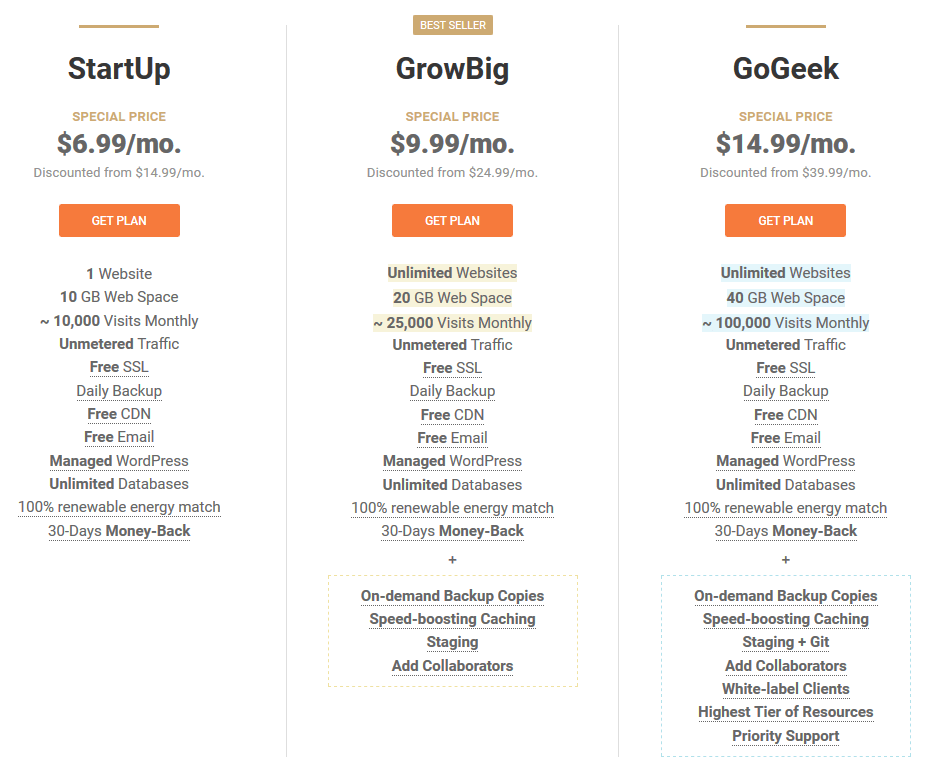The width and height of the screenshot is (935, 765).
Task: Click On-demand Backup Copies in GrowBig
Action: tap(452, 596)
